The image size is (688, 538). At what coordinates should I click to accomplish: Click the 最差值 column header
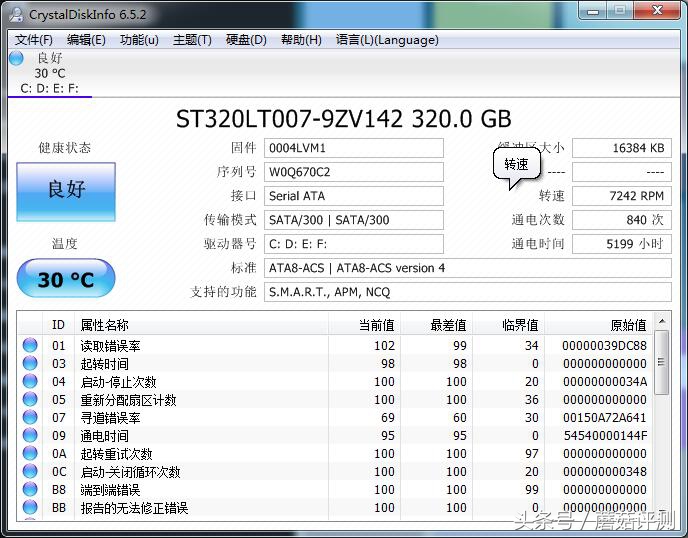tap(436, 325)
